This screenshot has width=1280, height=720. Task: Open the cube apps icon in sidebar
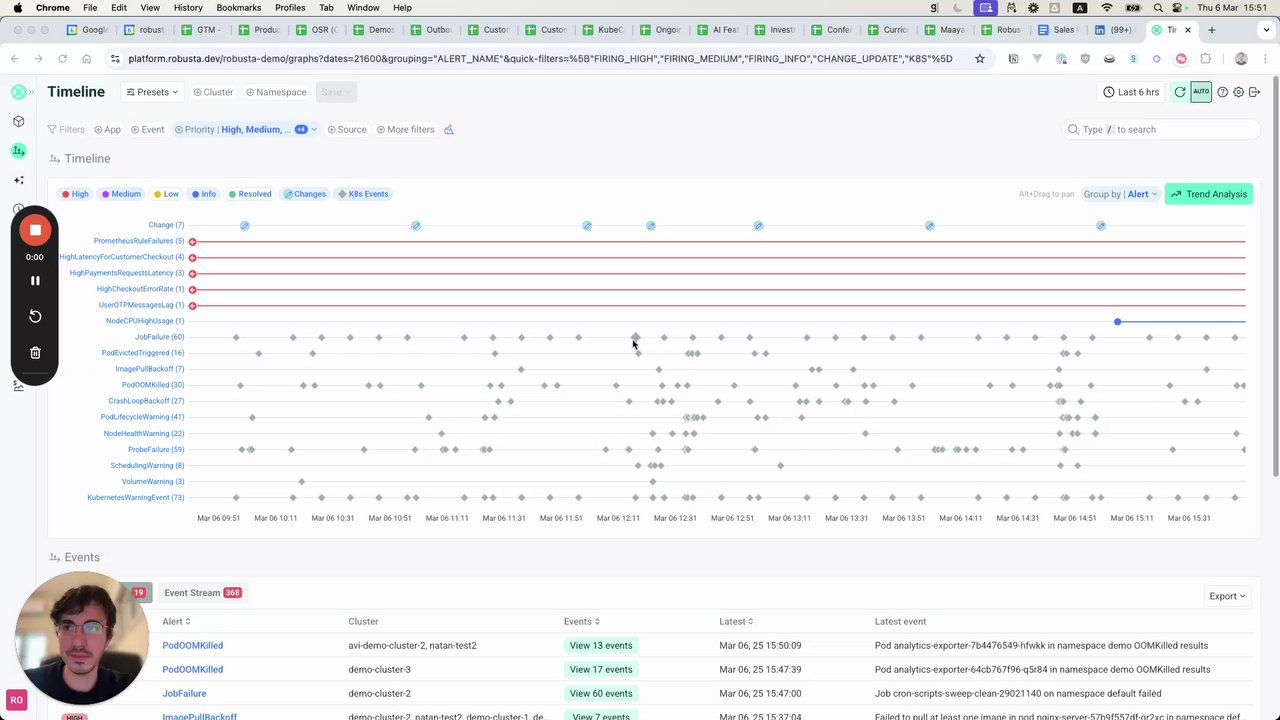[18, 121]
